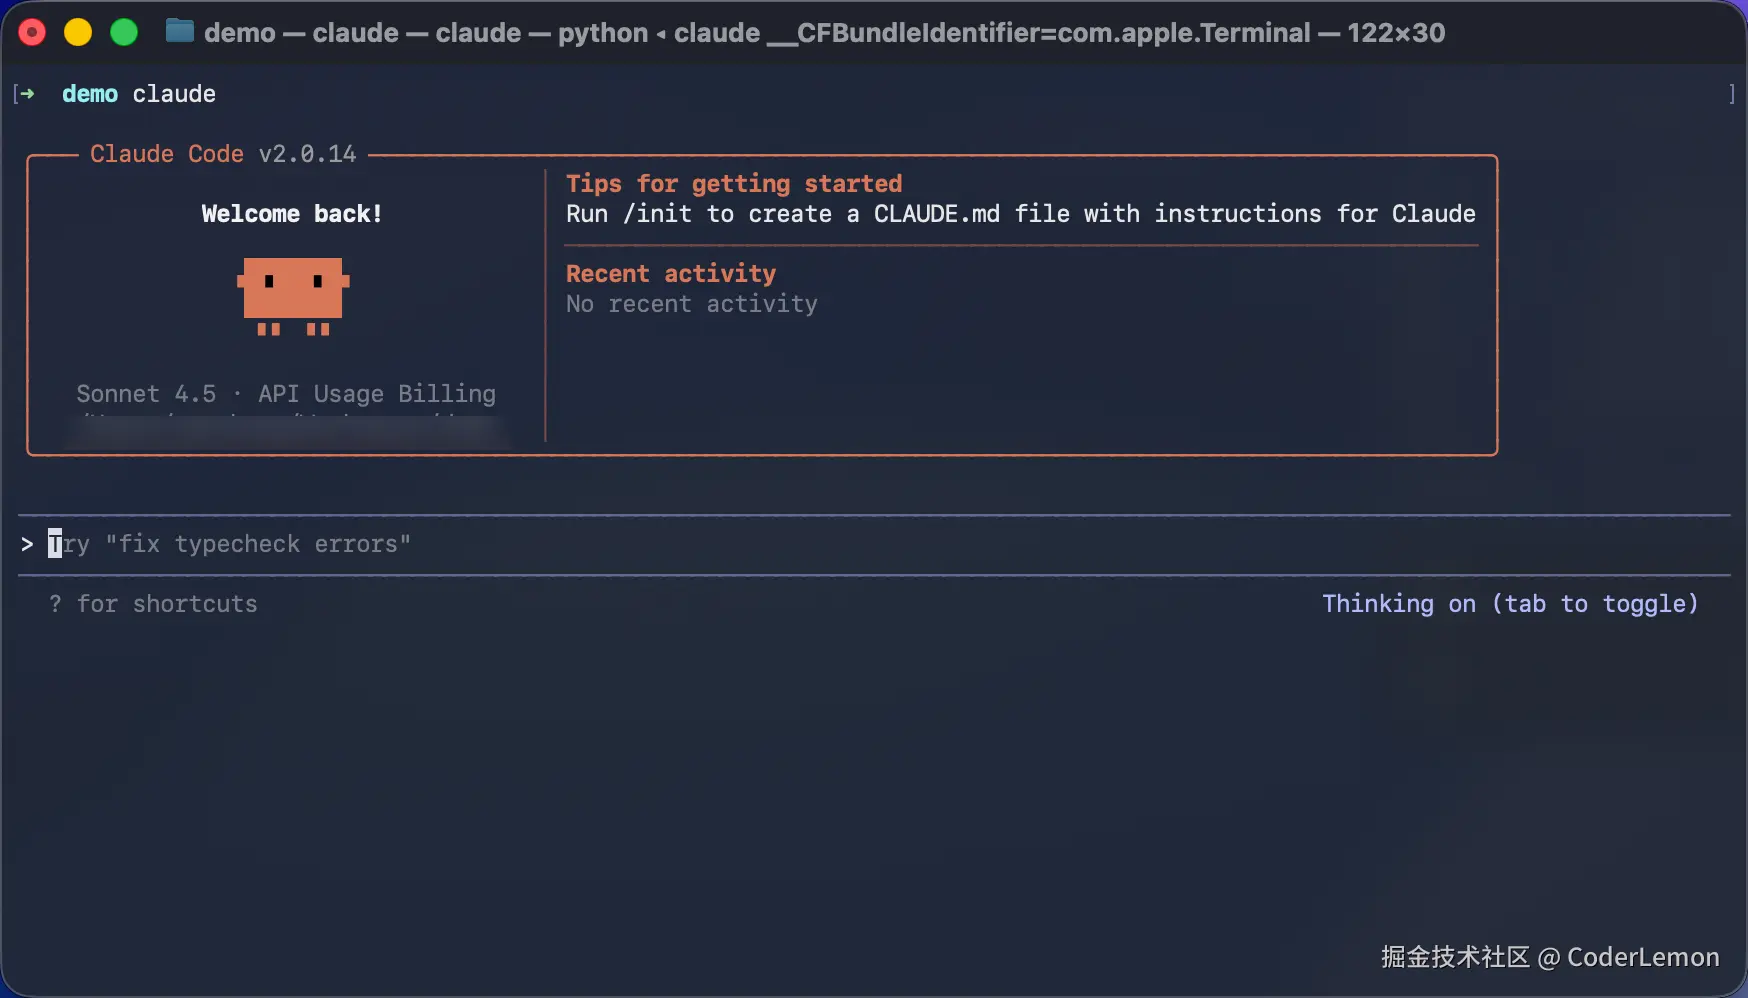Click the green arrow shell prompt symbol
The height and width of the screenshot is (998, 1748).
(27, 94)
